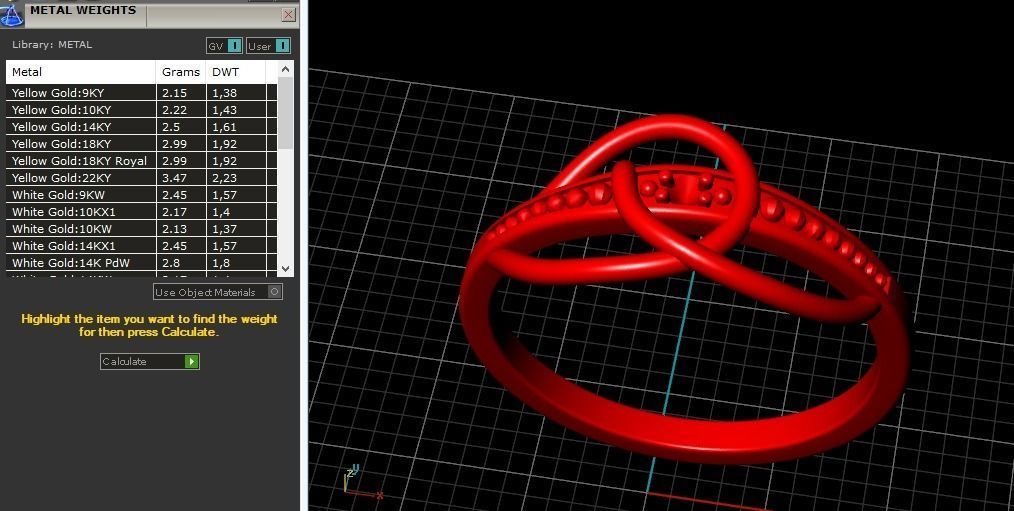Click the green arrow on the Calculate button
This screenshot has width=1014, height=511.
click(191, 362)
